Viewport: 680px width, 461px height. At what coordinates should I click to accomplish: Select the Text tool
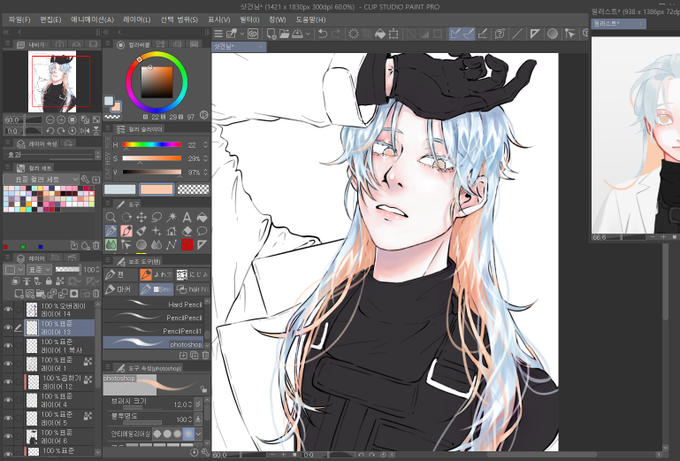[186, 217]
